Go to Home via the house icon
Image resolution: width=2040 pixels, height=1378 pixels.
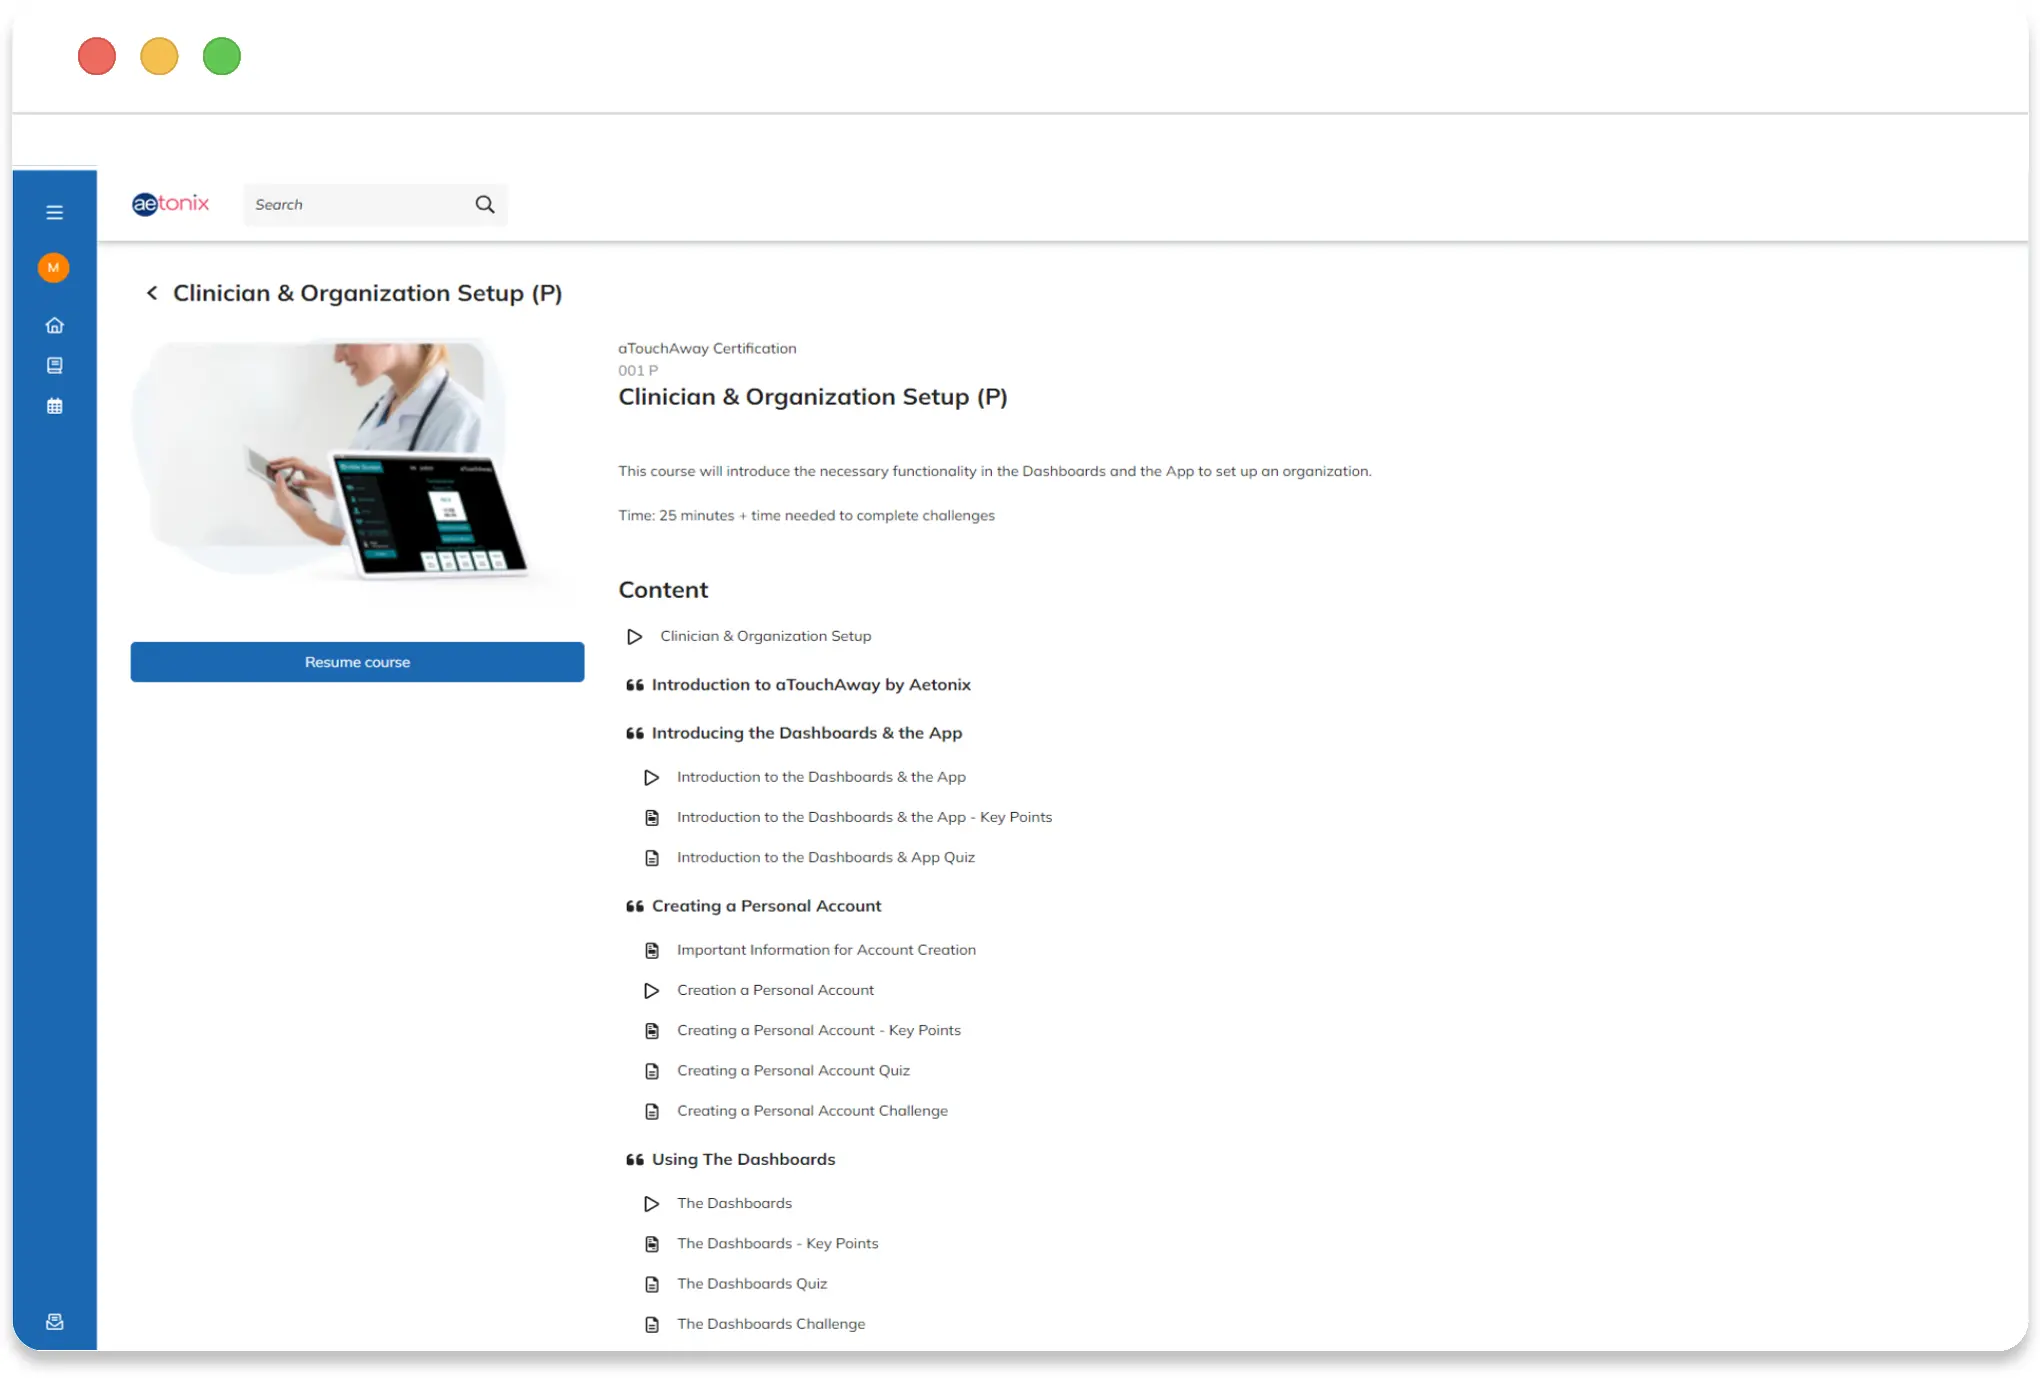point(54,325)
